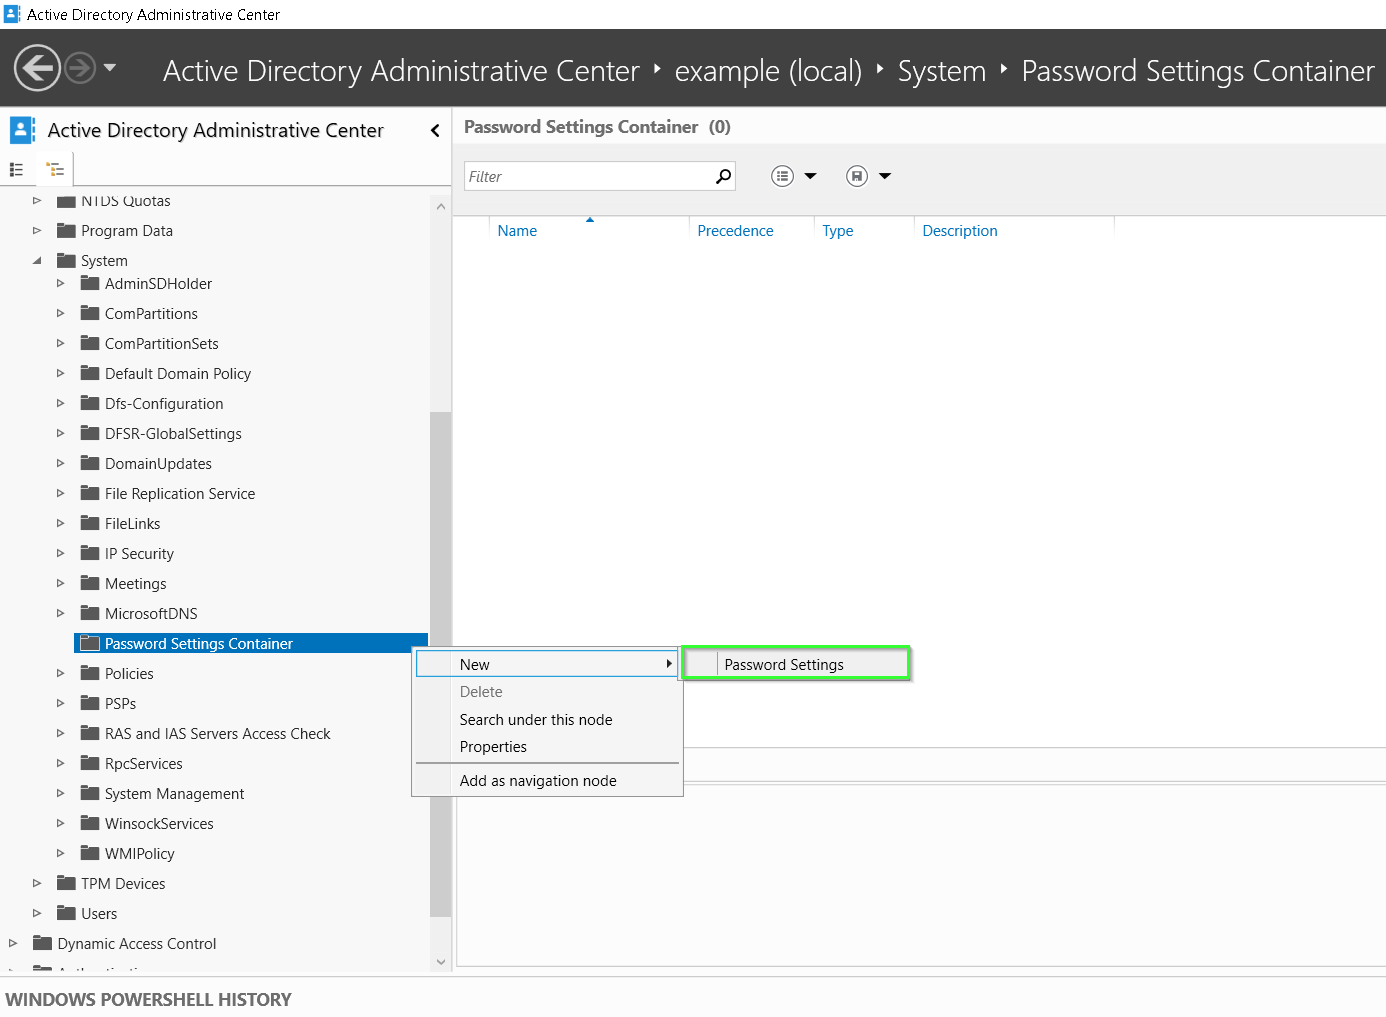Collapse the System tree node
Image resolution: width=1386 pixels, height=1017 pixels.
coord(37,260)
